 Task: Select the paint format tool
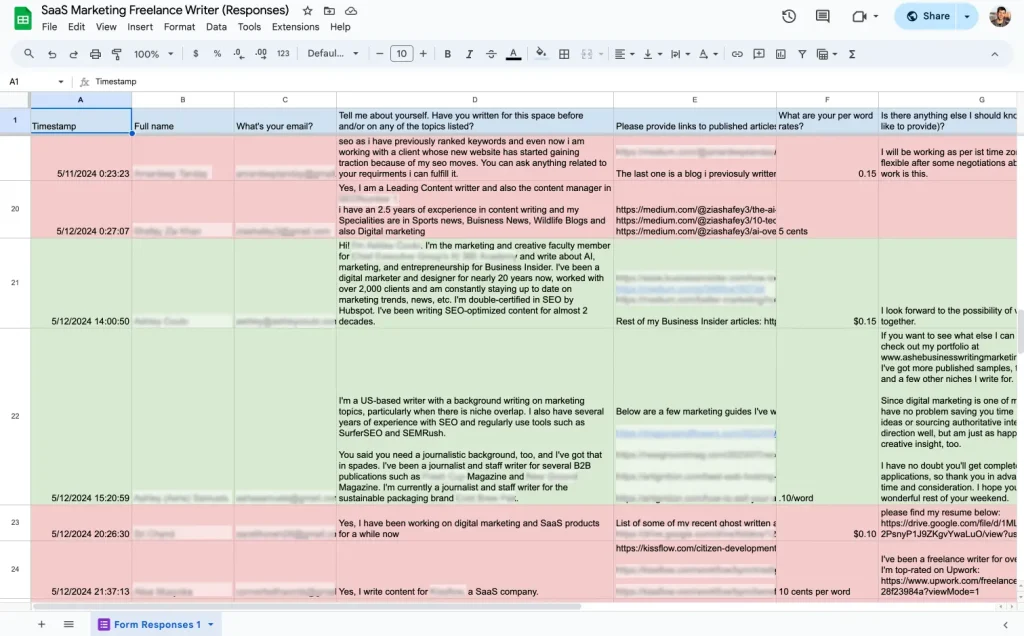tap(117, 54)
